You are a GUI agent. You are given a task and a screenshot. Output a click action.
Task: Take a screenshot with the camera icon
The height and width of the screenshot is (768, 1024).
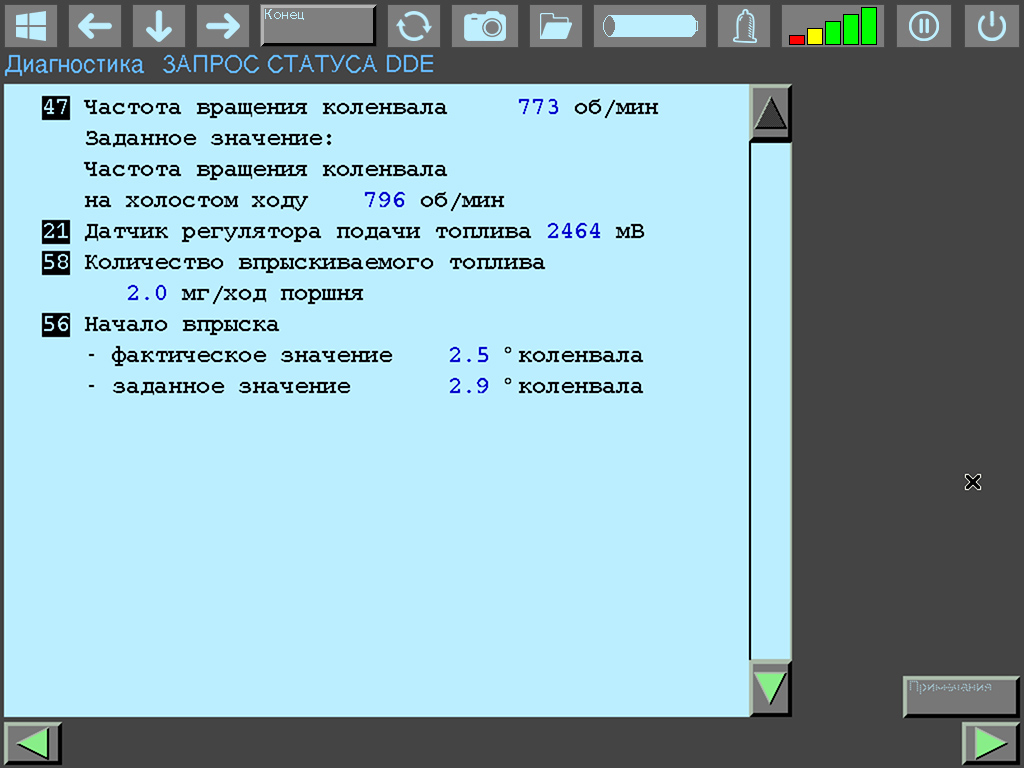pyautogui.click(x=485, y=26)
